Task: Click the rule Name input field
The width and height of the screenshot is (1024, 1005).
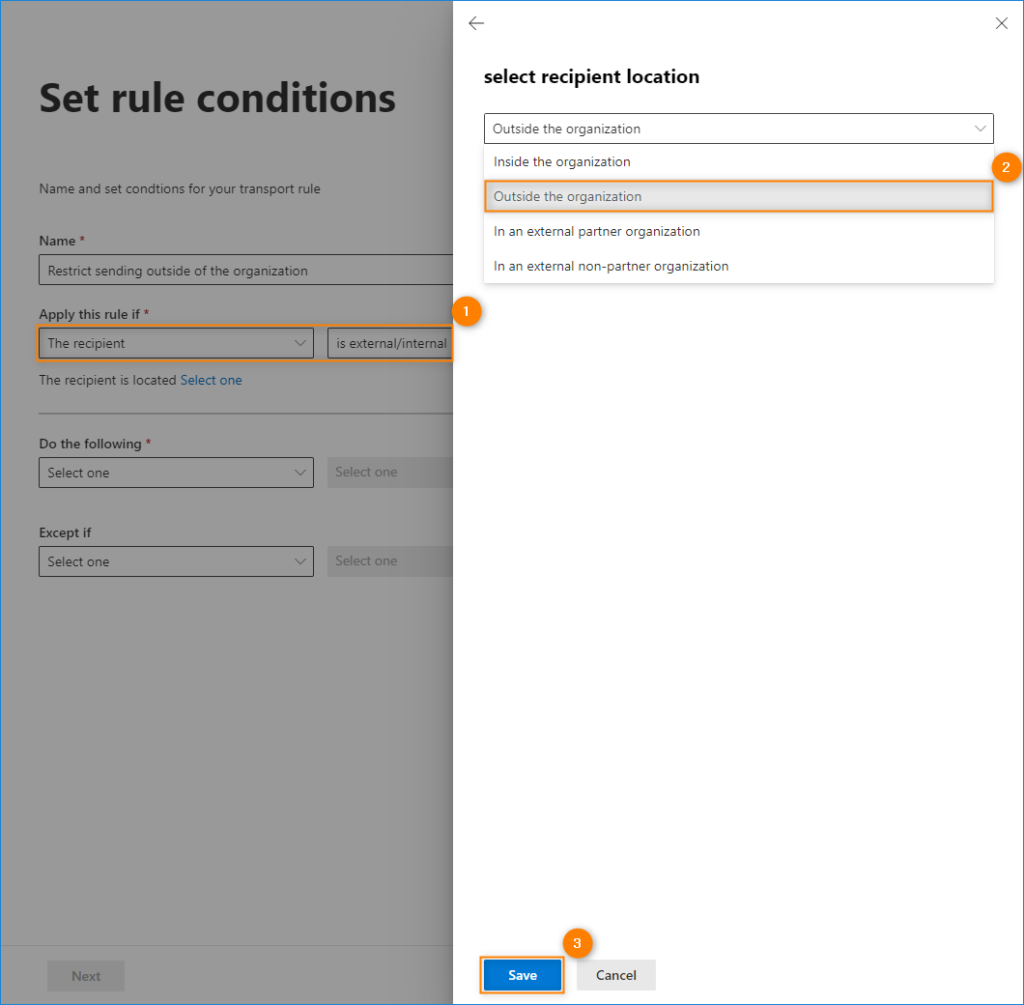Action: (246, 270)
